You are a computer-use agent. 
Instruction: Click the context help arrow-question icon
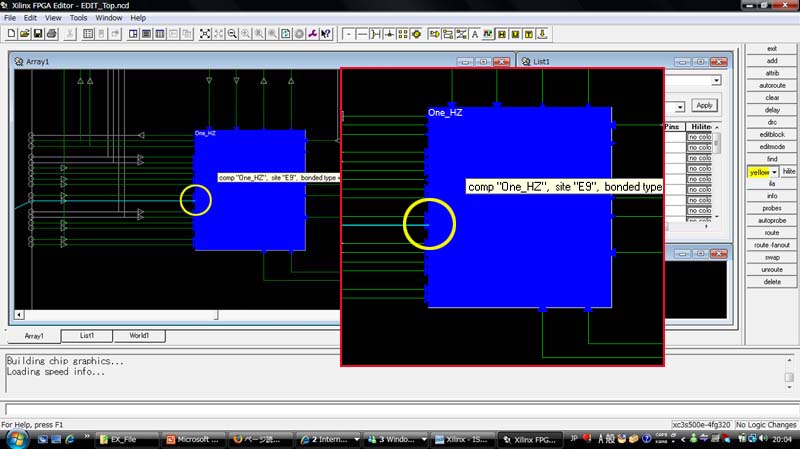click(326, 34)
